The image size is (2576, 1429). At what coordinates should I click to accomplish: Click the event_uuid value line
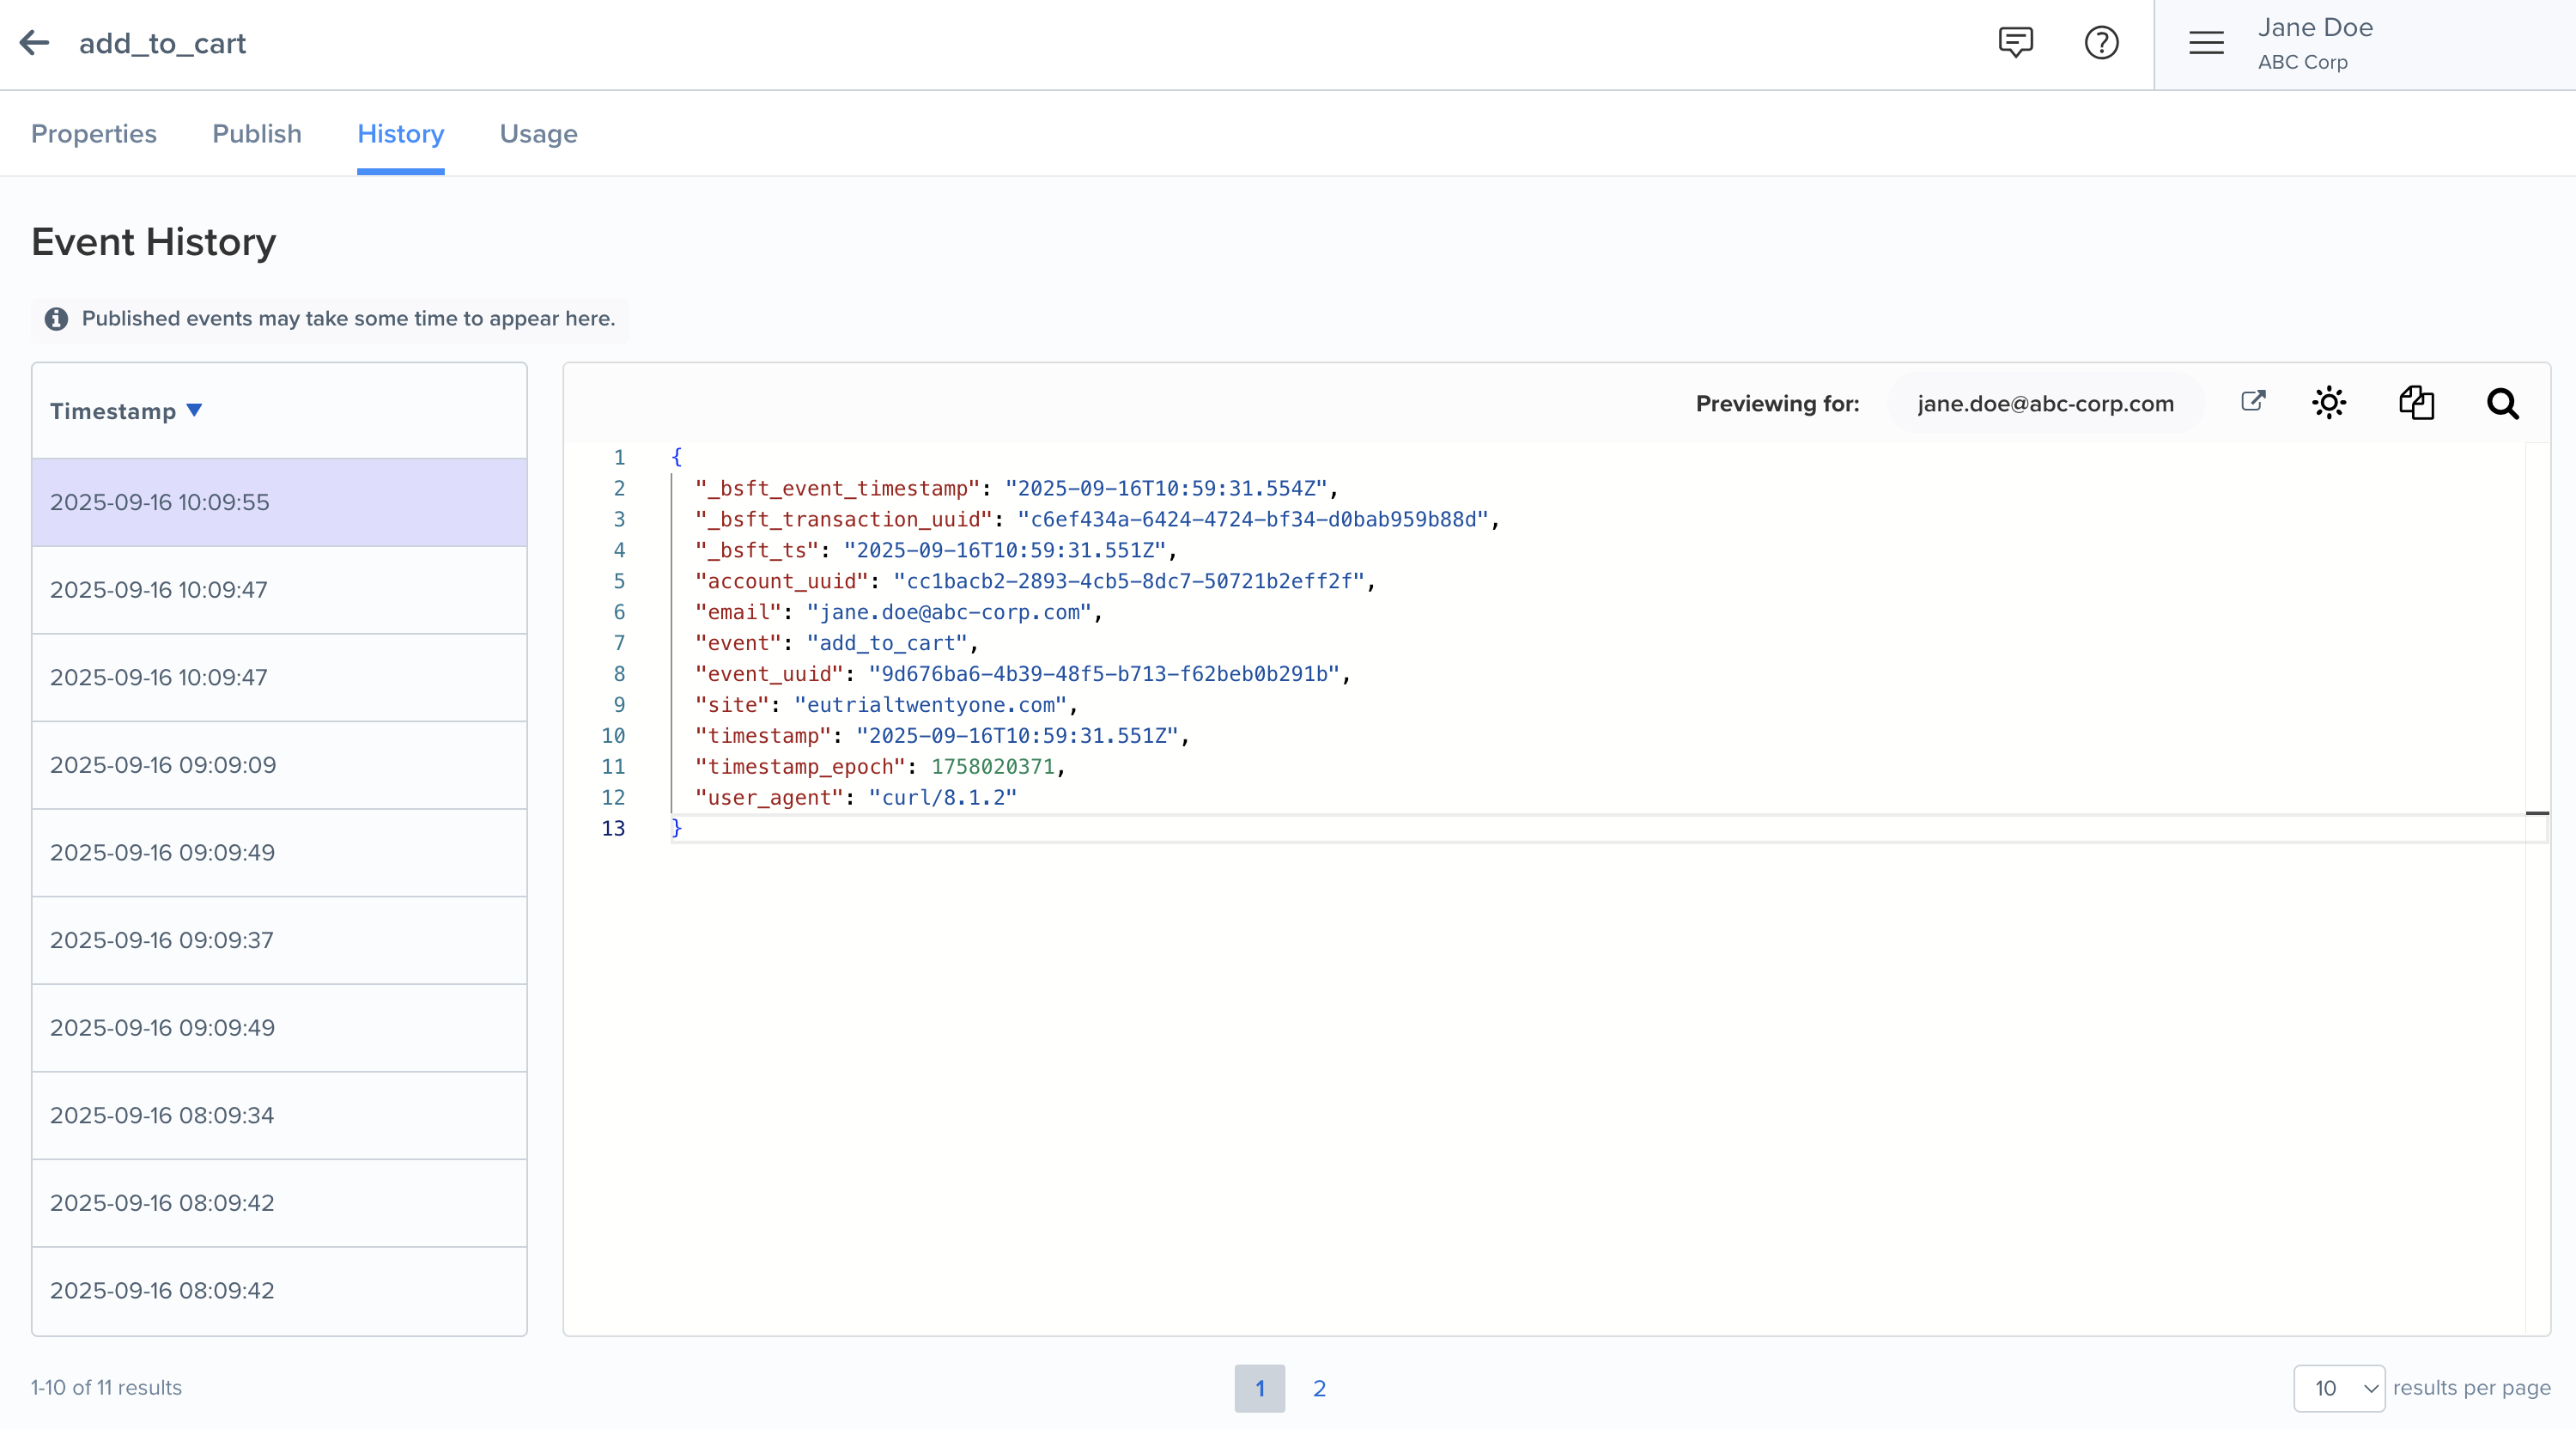click(1103, 674)
